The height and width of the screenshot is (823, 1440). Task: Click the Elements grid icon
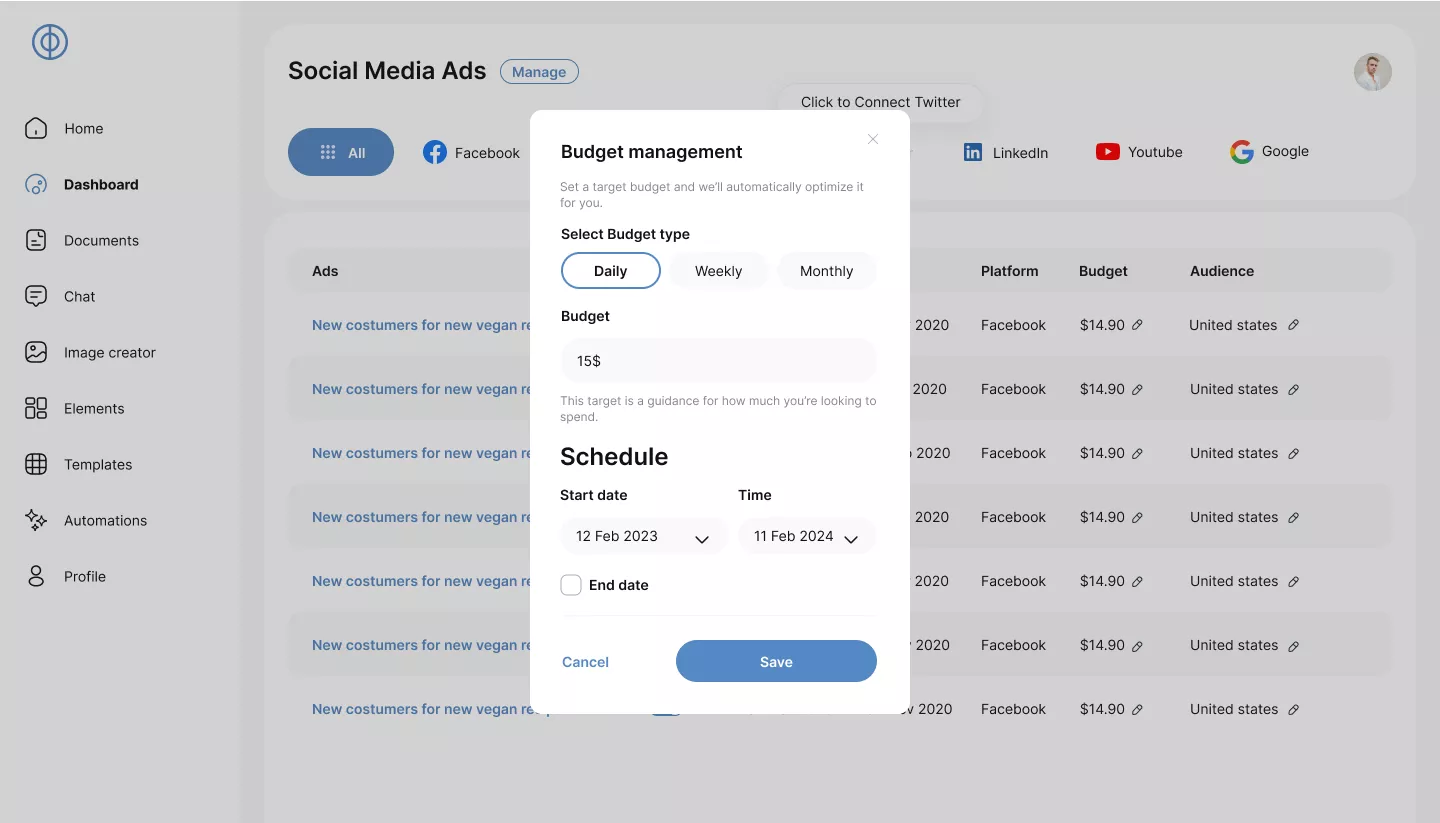pyautogui.click(x=36, y=408)
